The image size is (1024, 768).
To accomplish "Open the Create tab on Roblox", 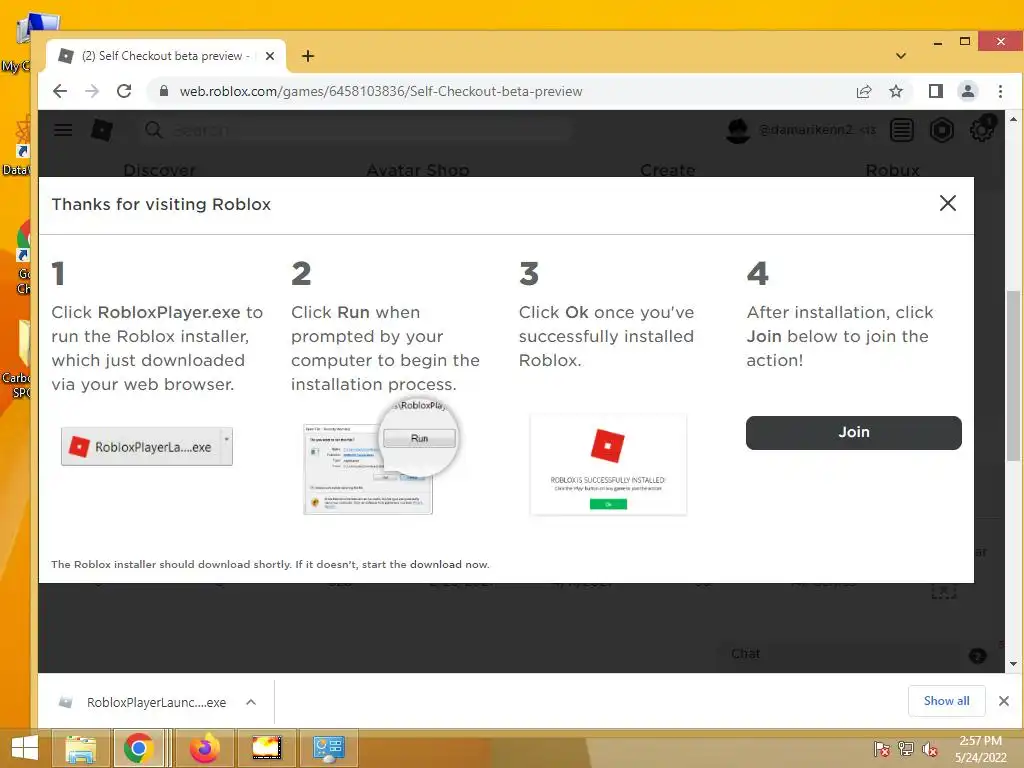I will 667,170.
